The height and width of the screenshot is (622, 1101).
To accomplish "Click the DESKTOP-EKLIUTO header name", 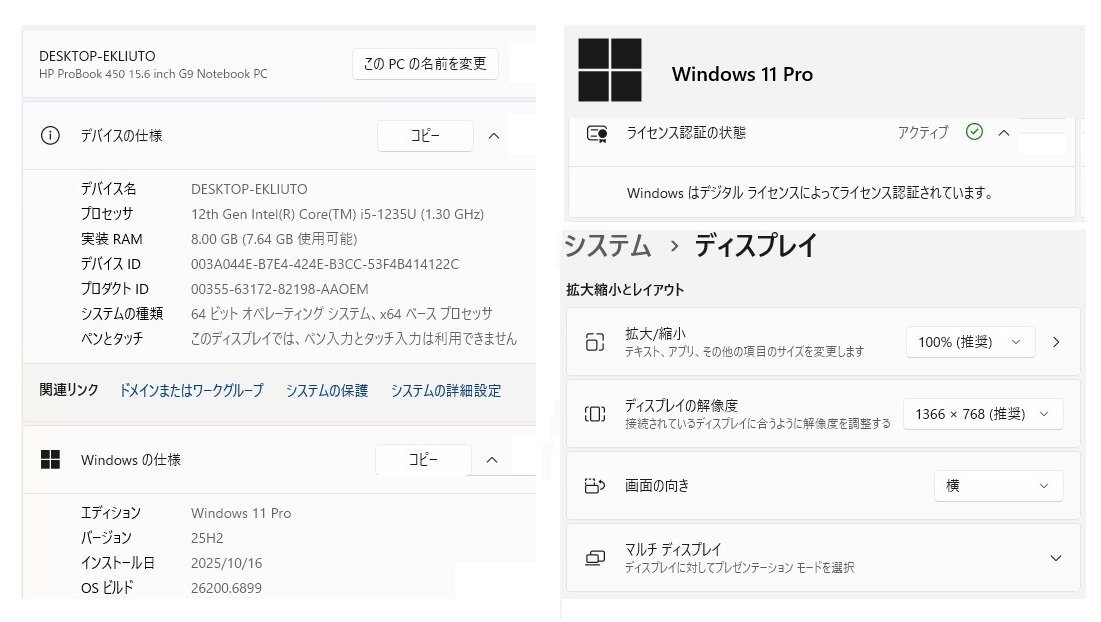I will pos(97,56).
